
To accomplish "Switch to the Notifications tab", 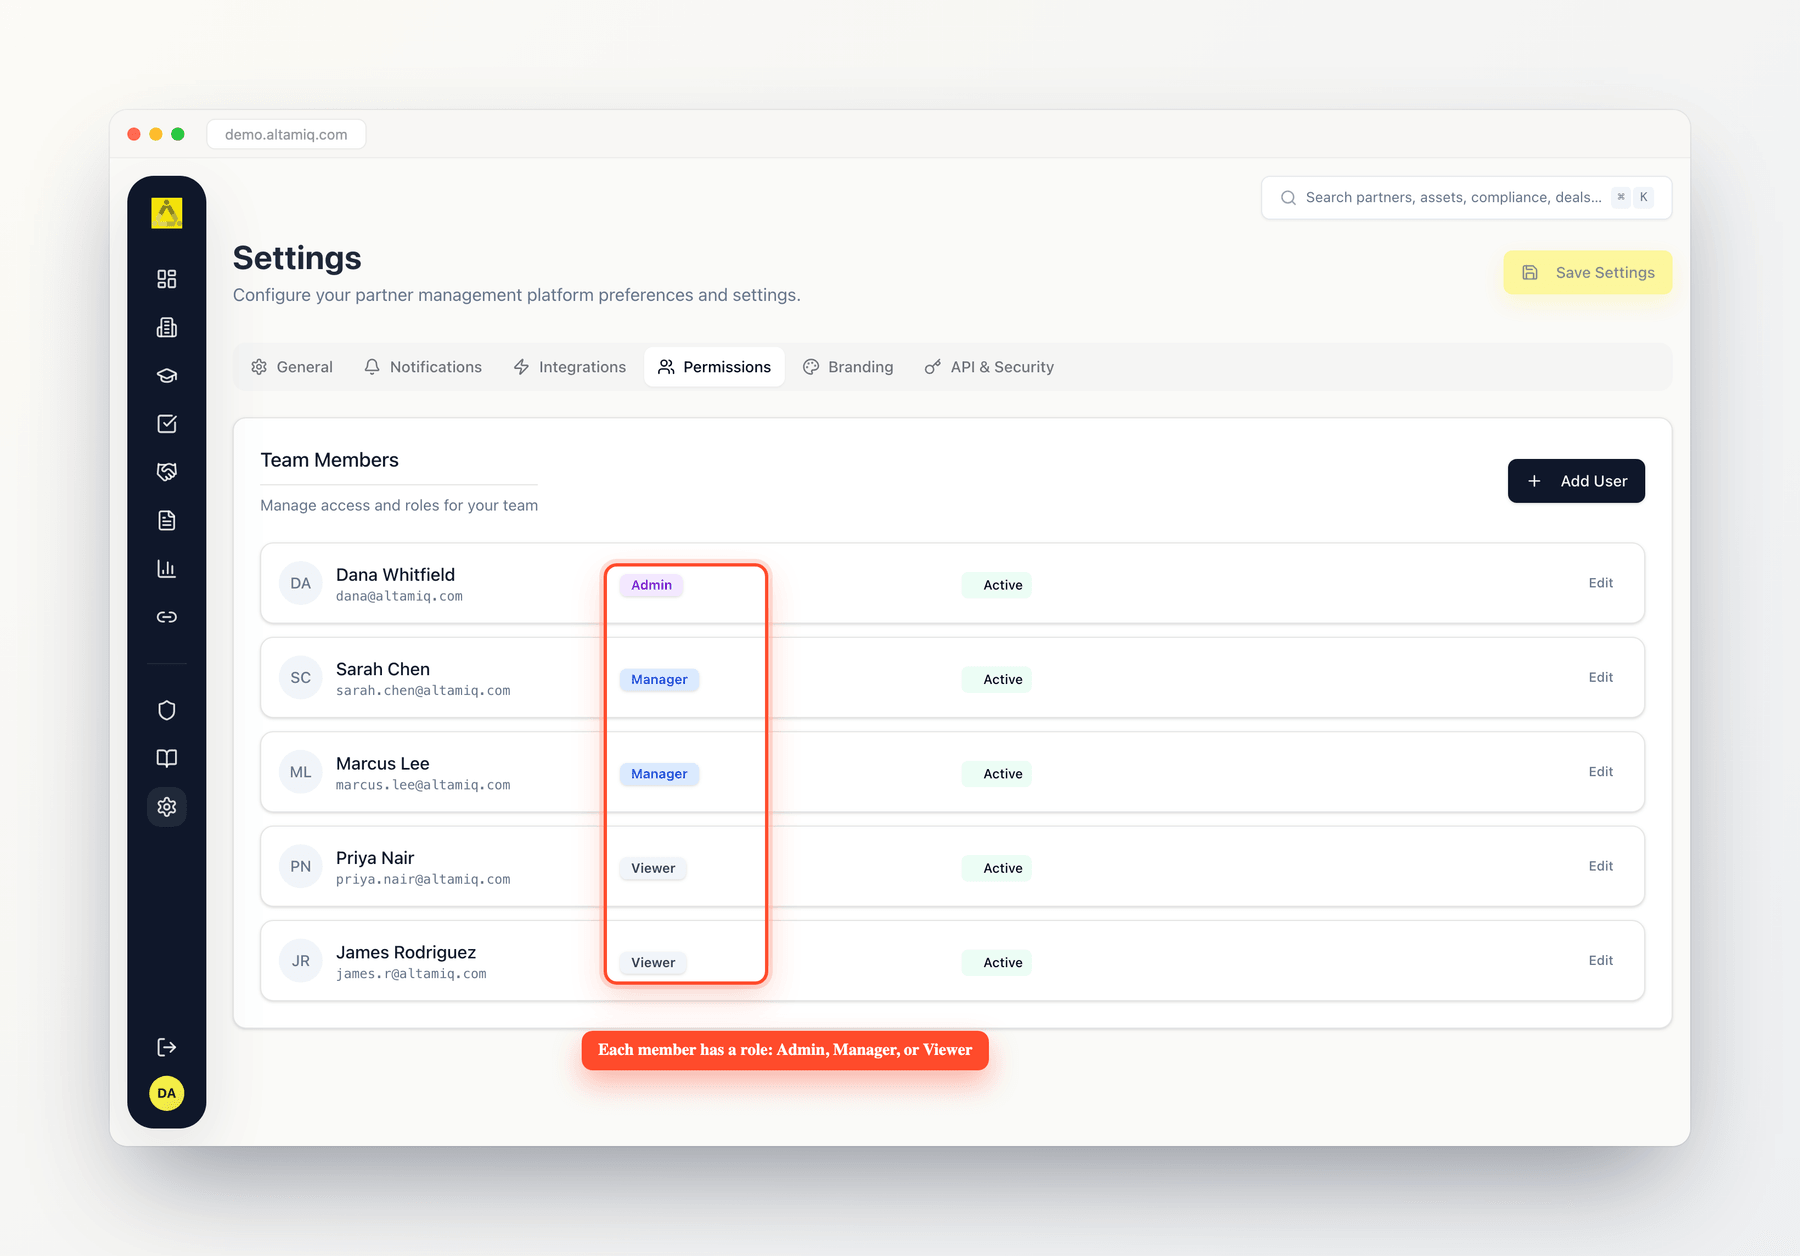I will point(423,367).
